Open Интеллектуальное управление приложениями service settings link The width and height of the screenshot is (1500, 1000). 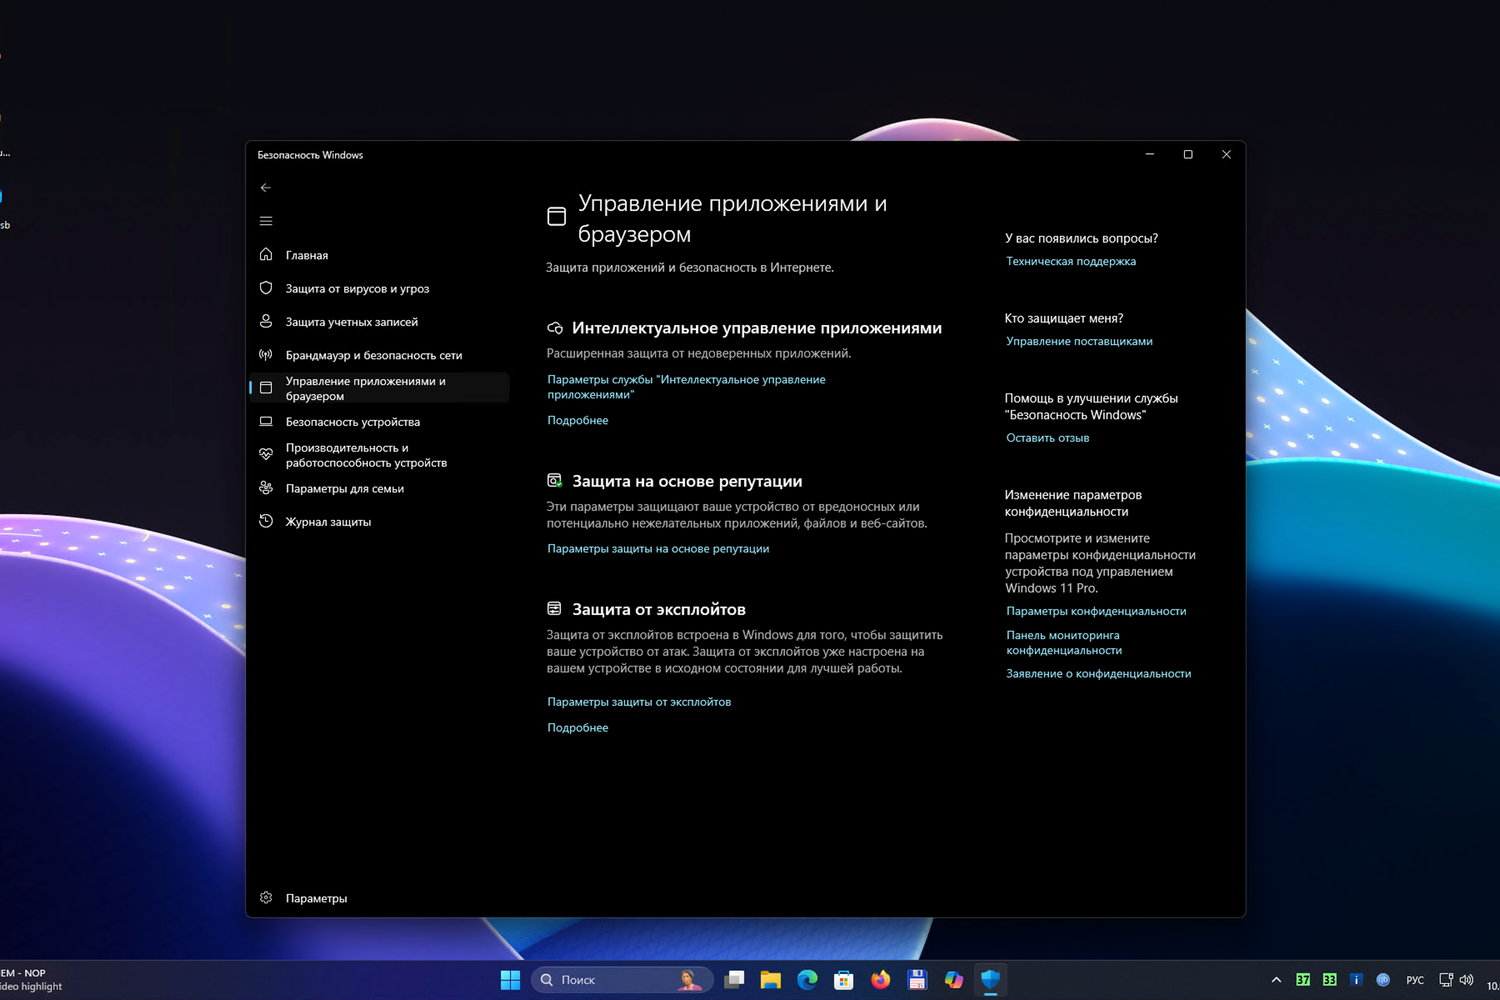[x=686, y=387]
